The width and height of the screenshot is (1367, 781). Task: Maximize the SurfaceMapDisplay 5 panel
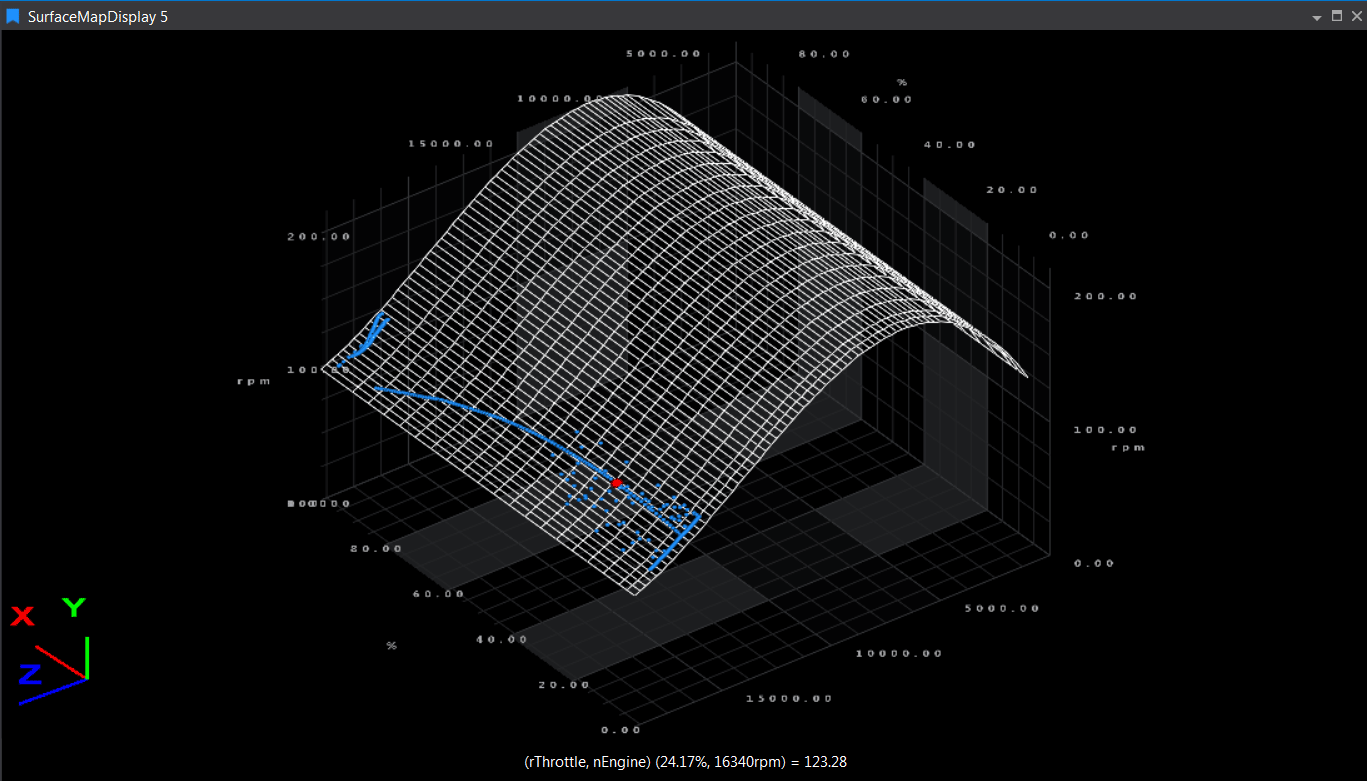pos(1337,16)
